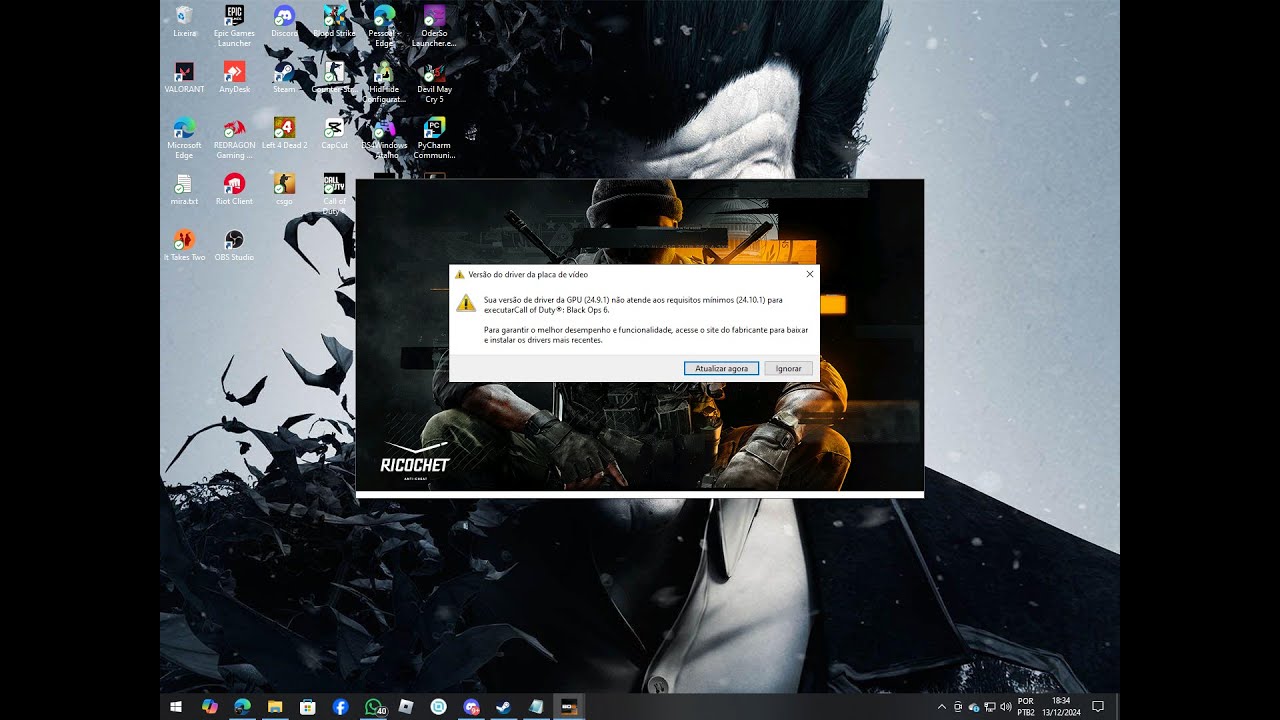Select the Riot Client desktop icon
Viewport: 1280px width, 720px height.
(x=234, y=190)
